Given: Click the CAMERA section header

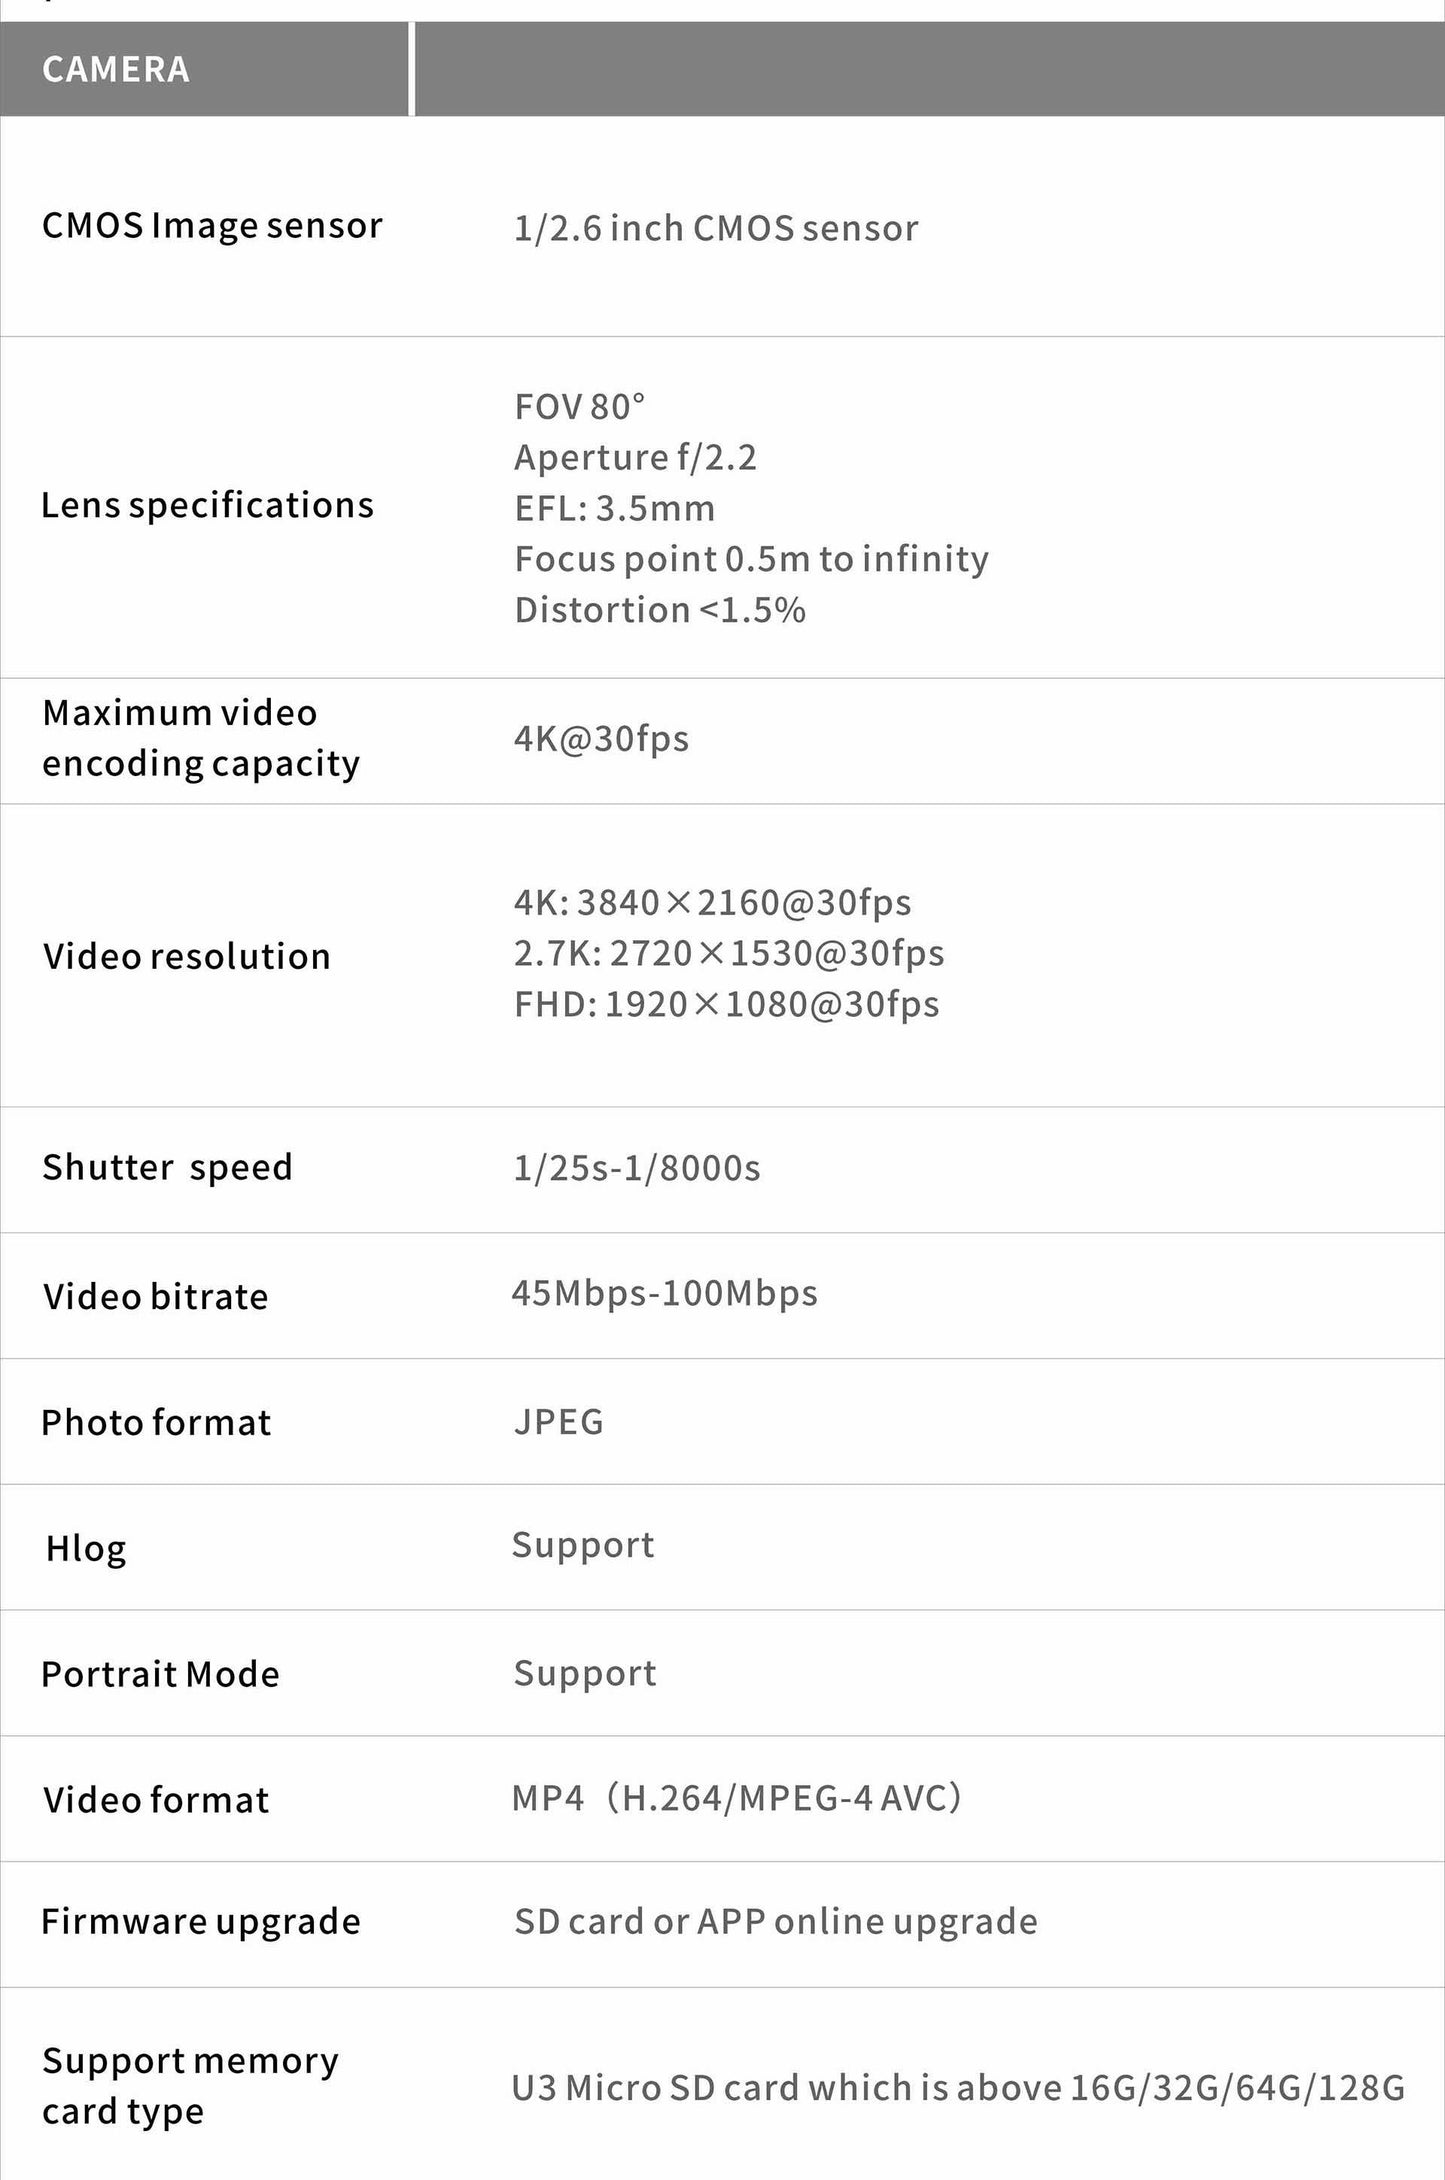Looking at the screenshot, I should coord(116,70).
